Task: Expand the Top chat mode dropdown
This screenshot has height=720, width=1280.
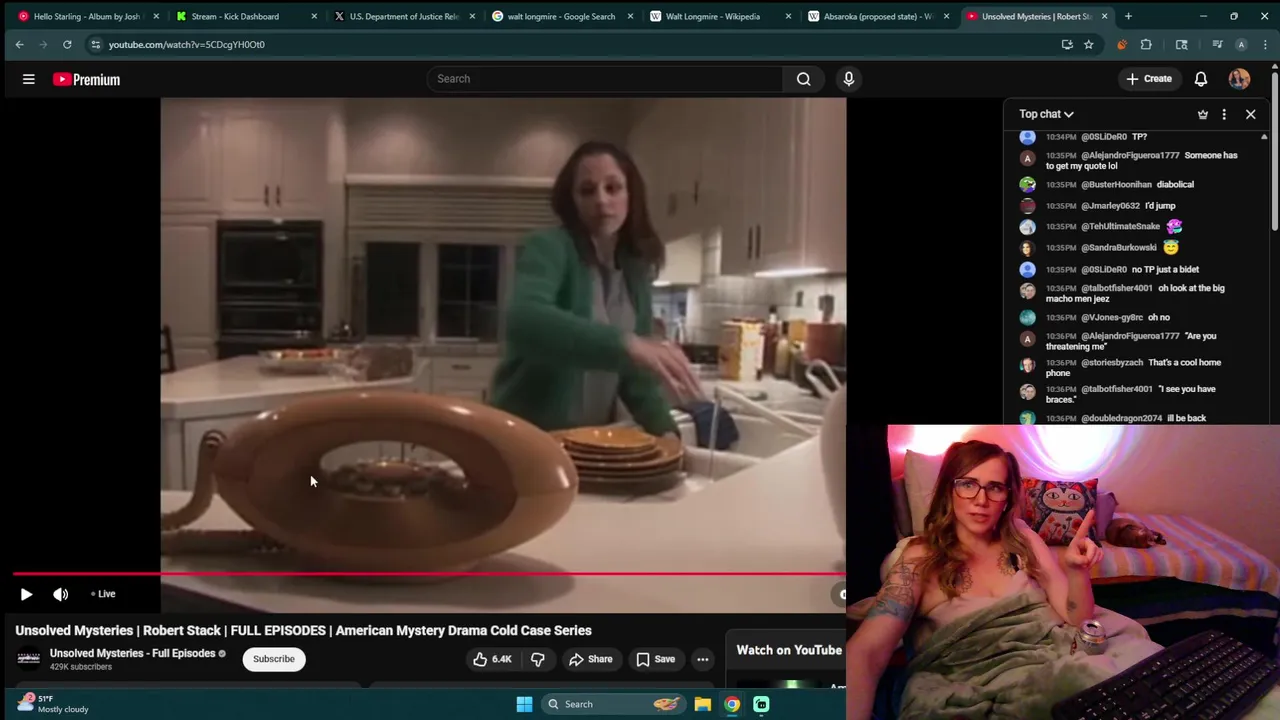Action: pos(1046,114)
